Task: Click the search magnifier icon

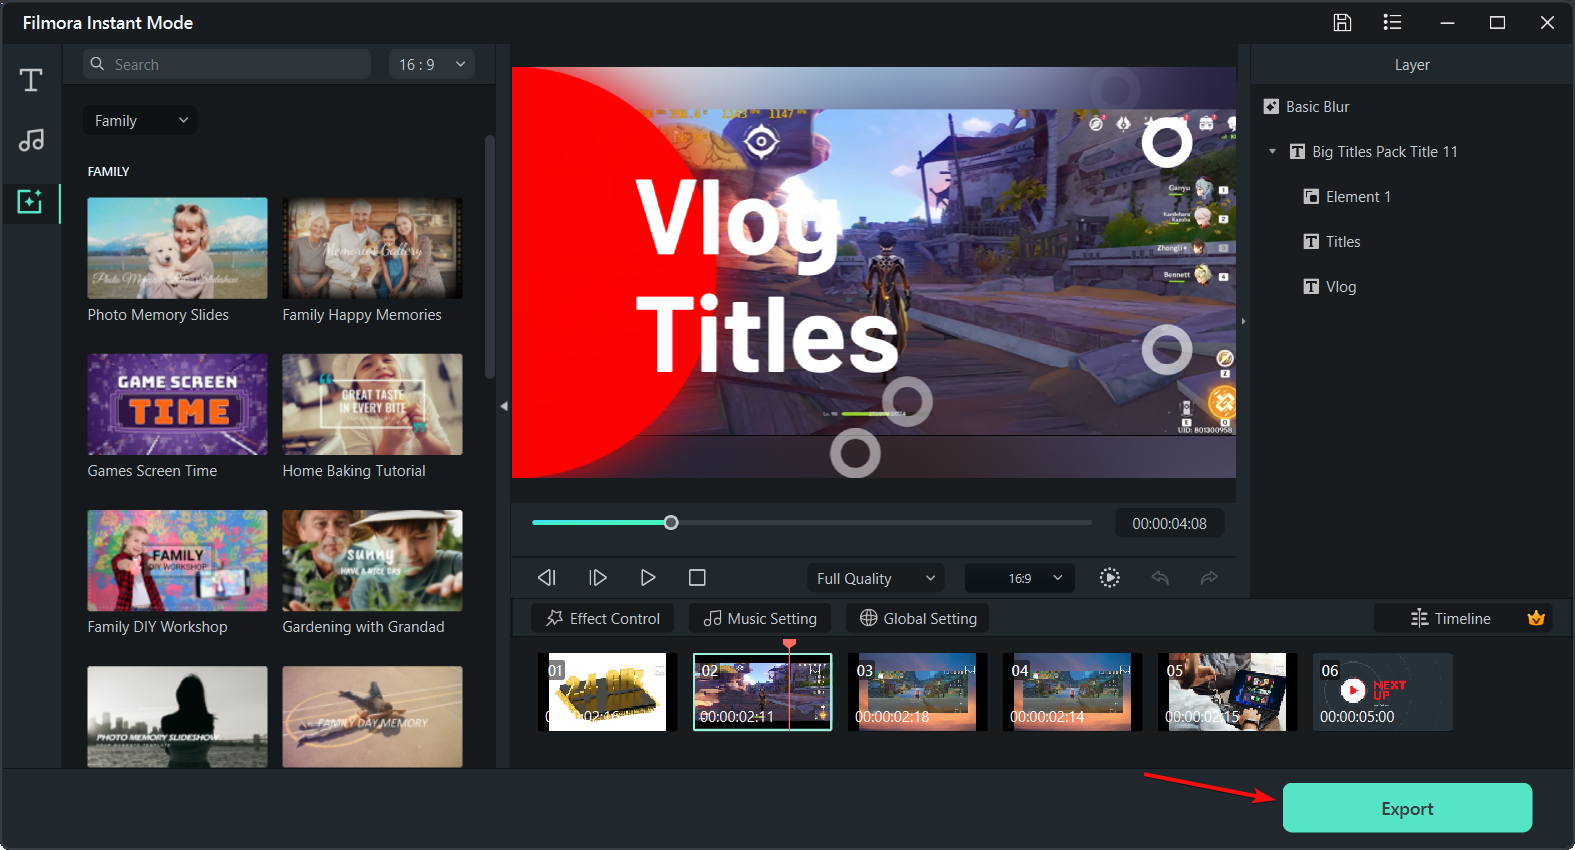Action: (97, 64)
